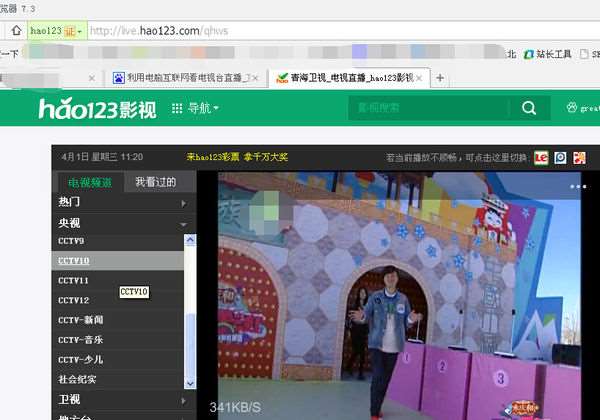Open the 站长工具 bookmark

548,54
